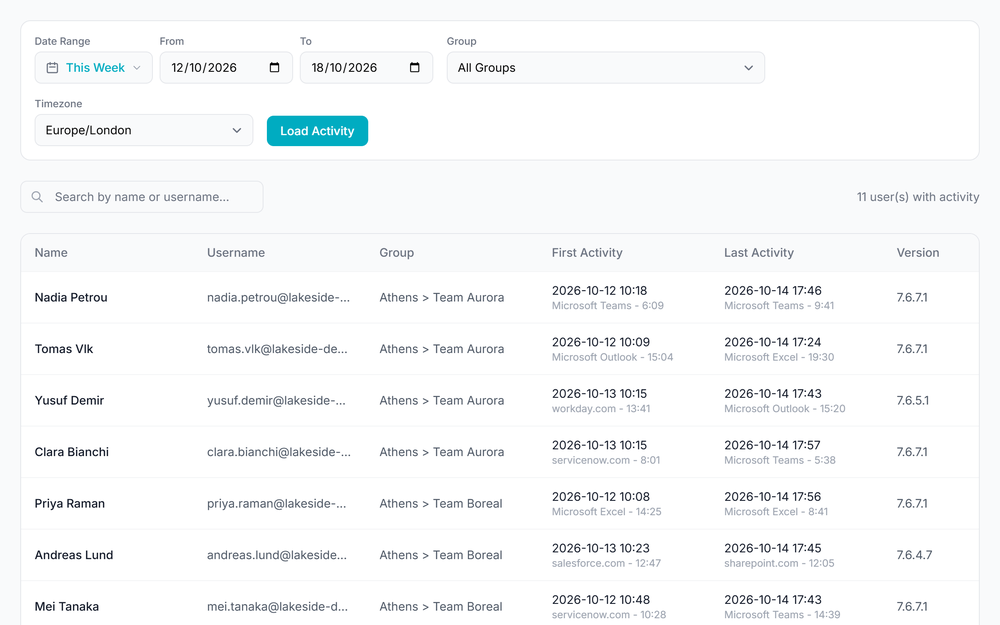Click username andreas.lund@lakeside...
Screen dimensions: 1000x625
(277, 555)
